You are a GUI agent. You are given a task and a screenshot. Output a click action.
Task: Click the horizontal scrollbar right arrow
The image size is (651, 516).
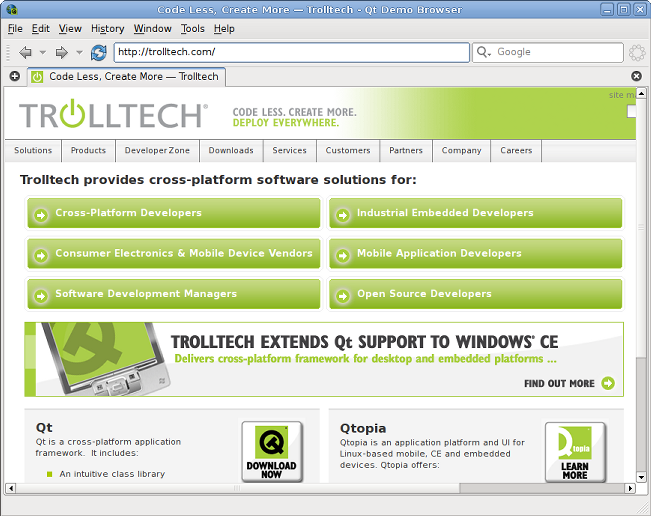coord(631,488)
